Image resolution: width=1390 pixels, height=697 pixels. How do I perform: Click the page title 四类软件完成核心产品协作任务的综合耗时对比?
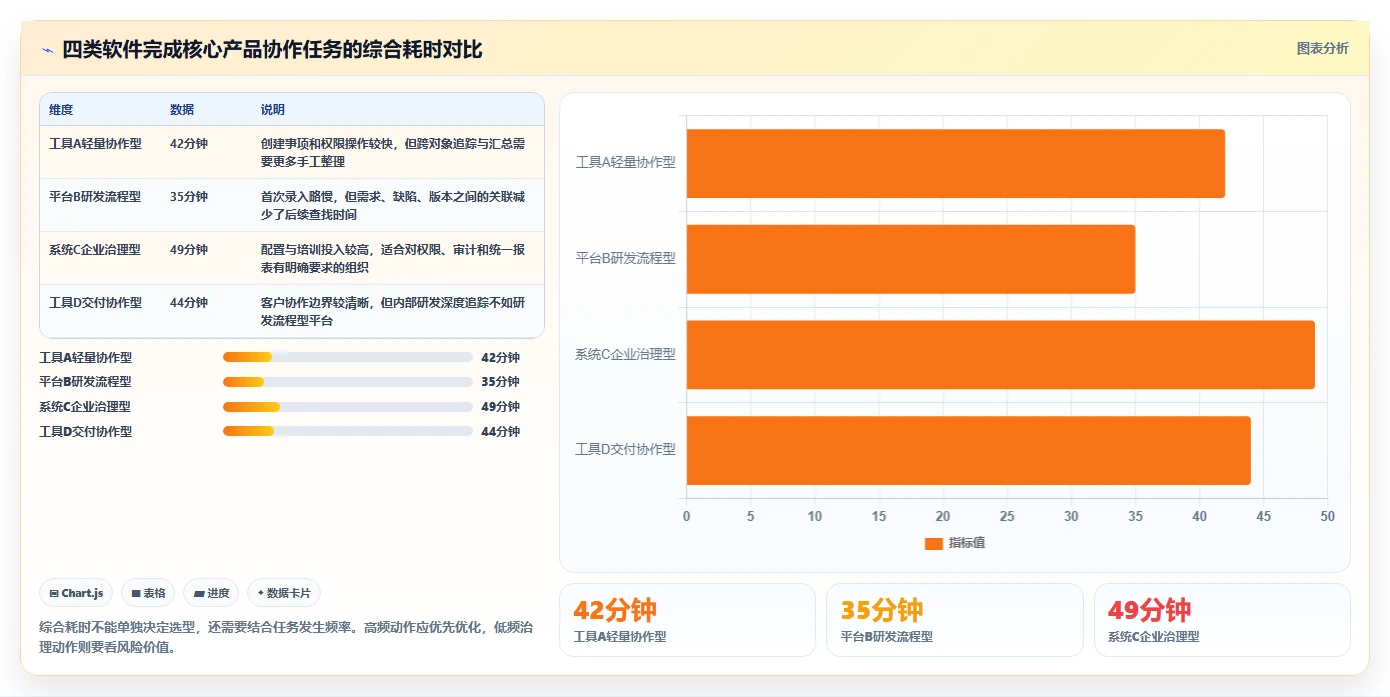click(272, 49)
